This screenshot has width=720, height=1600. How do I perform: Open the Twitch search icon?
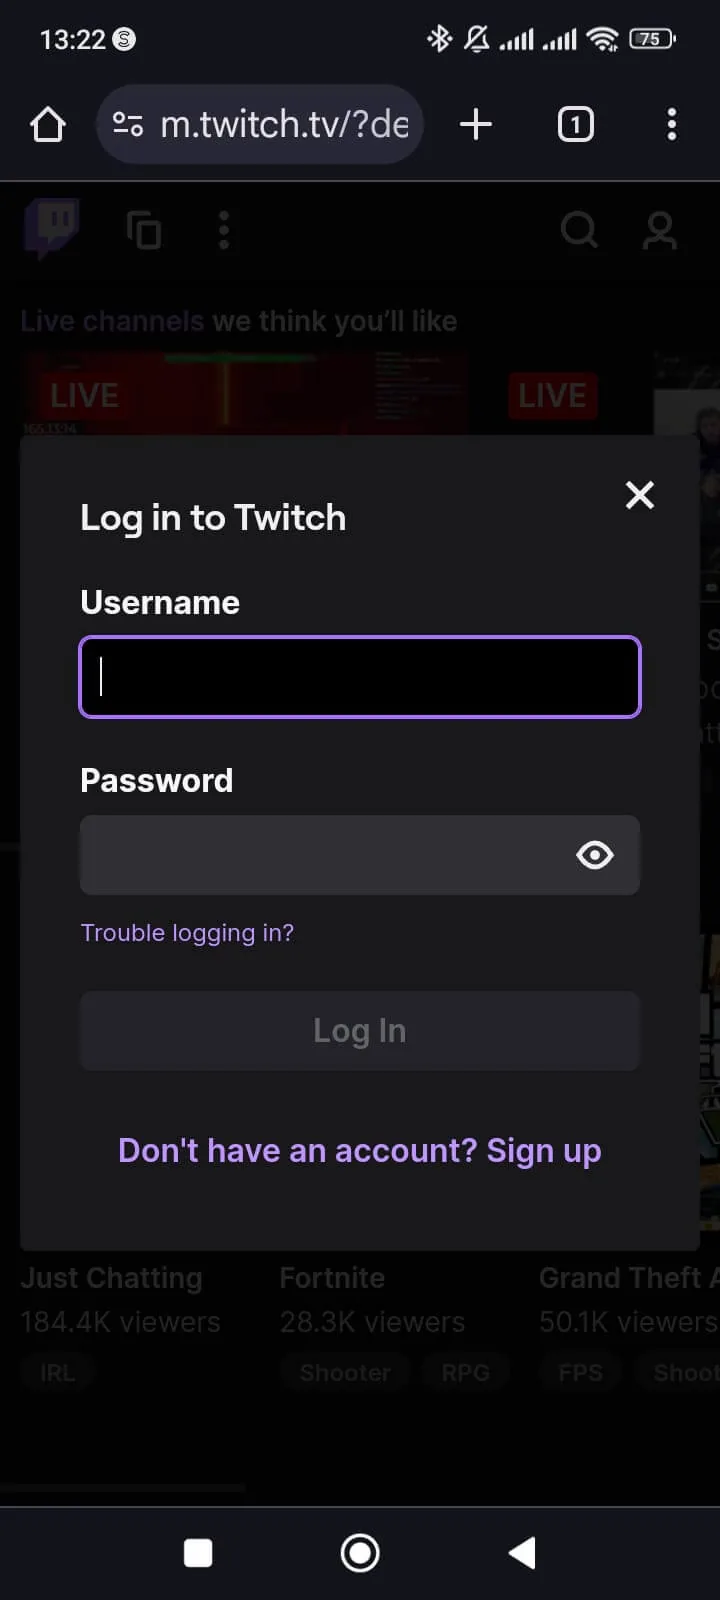pos(580,230)
